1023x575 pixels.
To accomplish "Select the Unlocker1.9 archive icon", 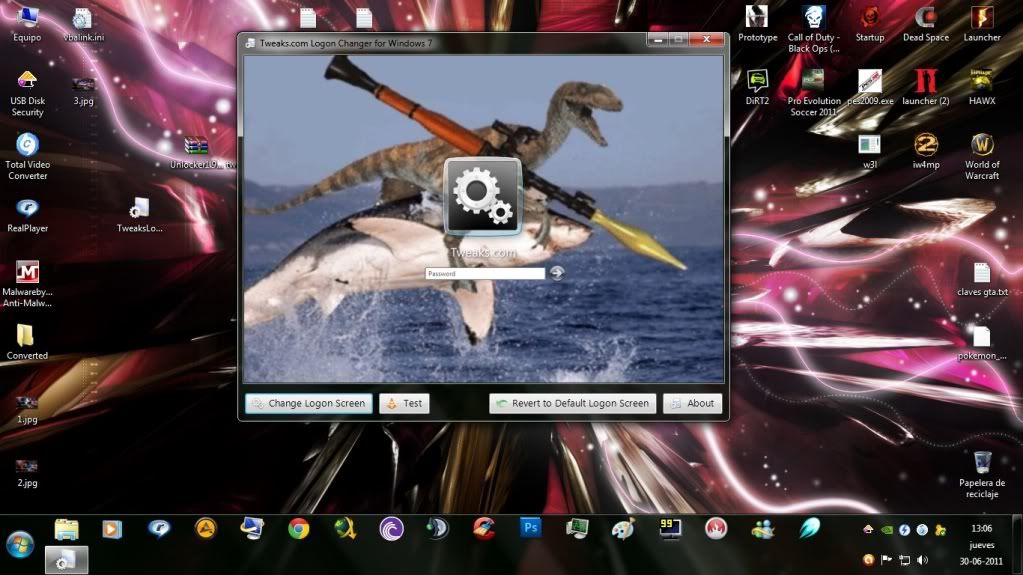I will coord(197,153).
